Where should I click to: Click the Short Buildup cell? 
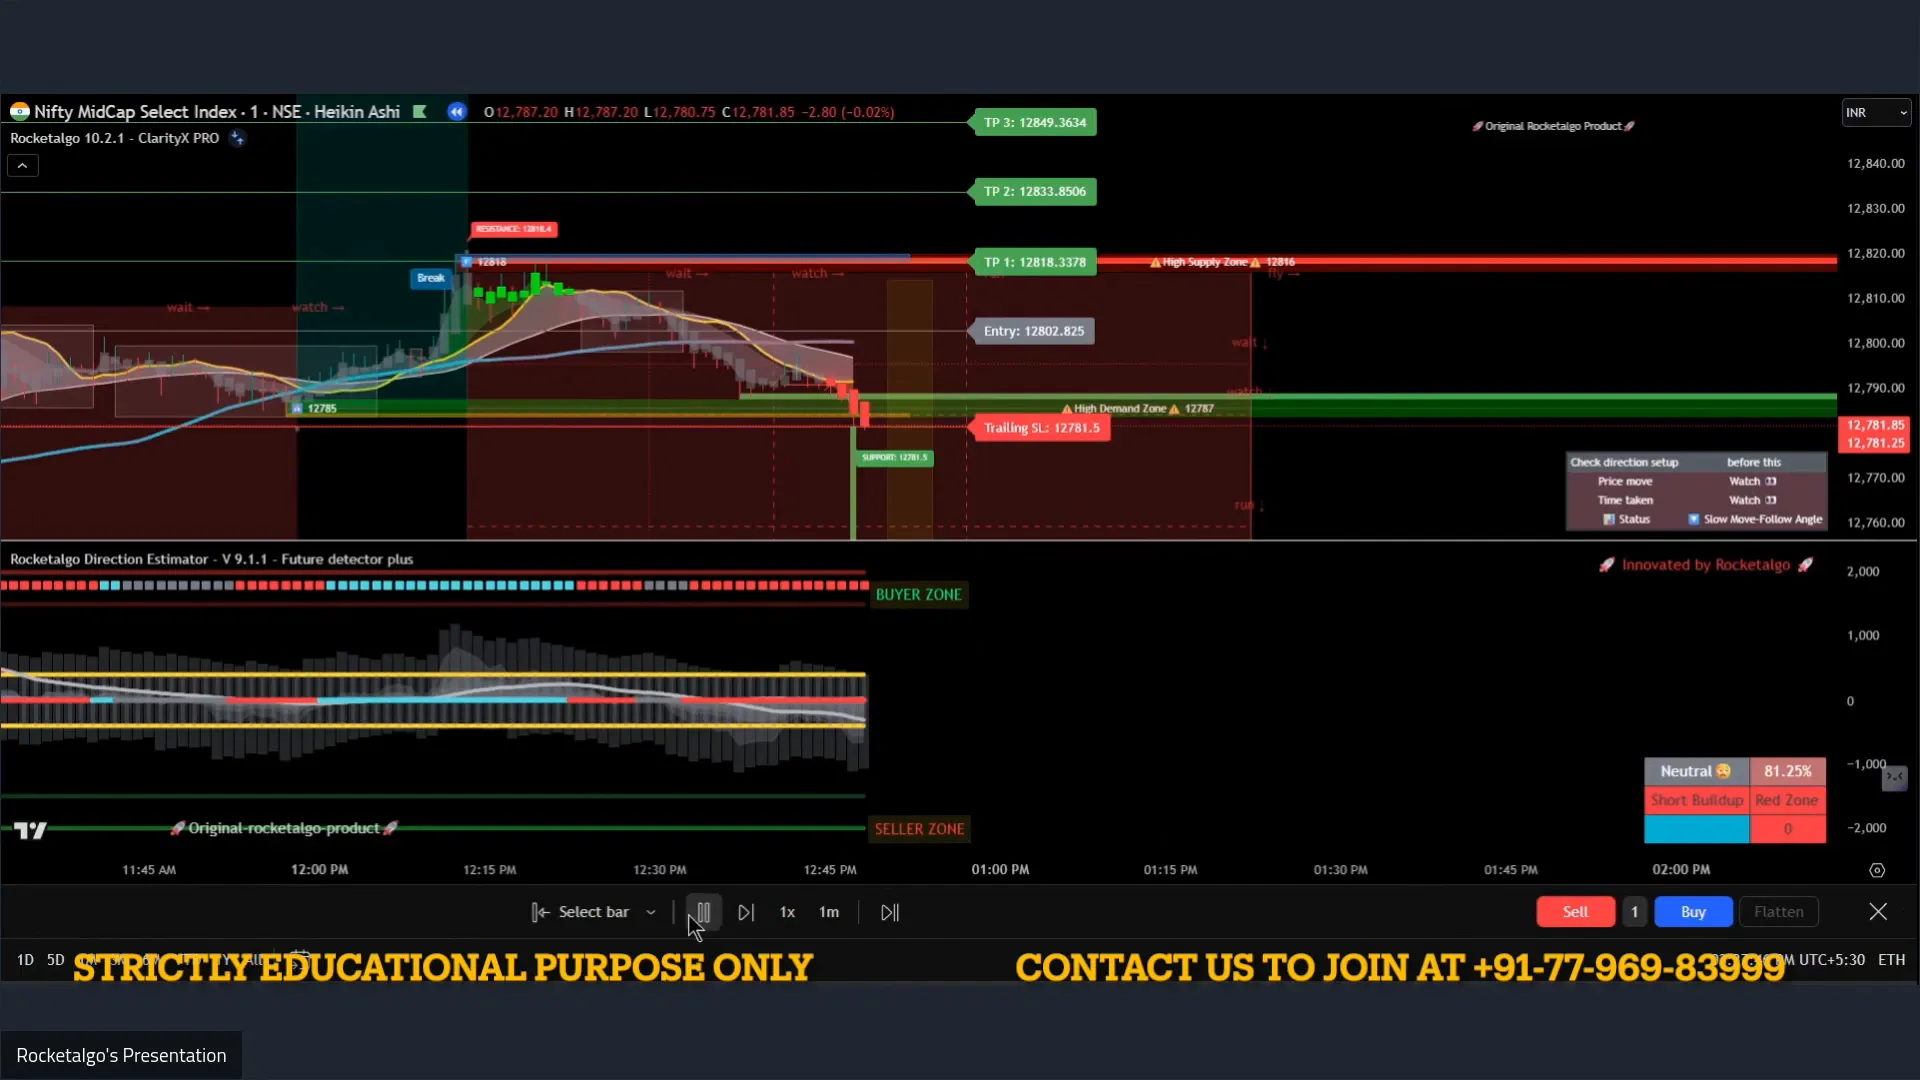tap(1696, 800)
